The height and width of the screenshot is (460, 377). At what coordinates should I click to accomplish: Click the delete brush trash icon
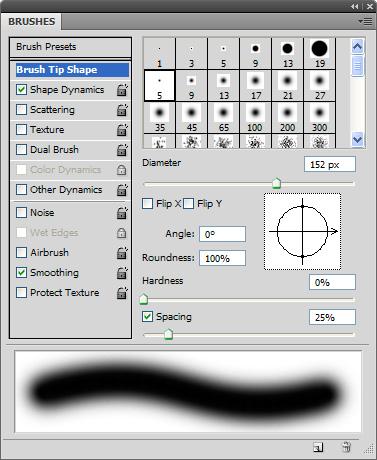pos(346,447)
